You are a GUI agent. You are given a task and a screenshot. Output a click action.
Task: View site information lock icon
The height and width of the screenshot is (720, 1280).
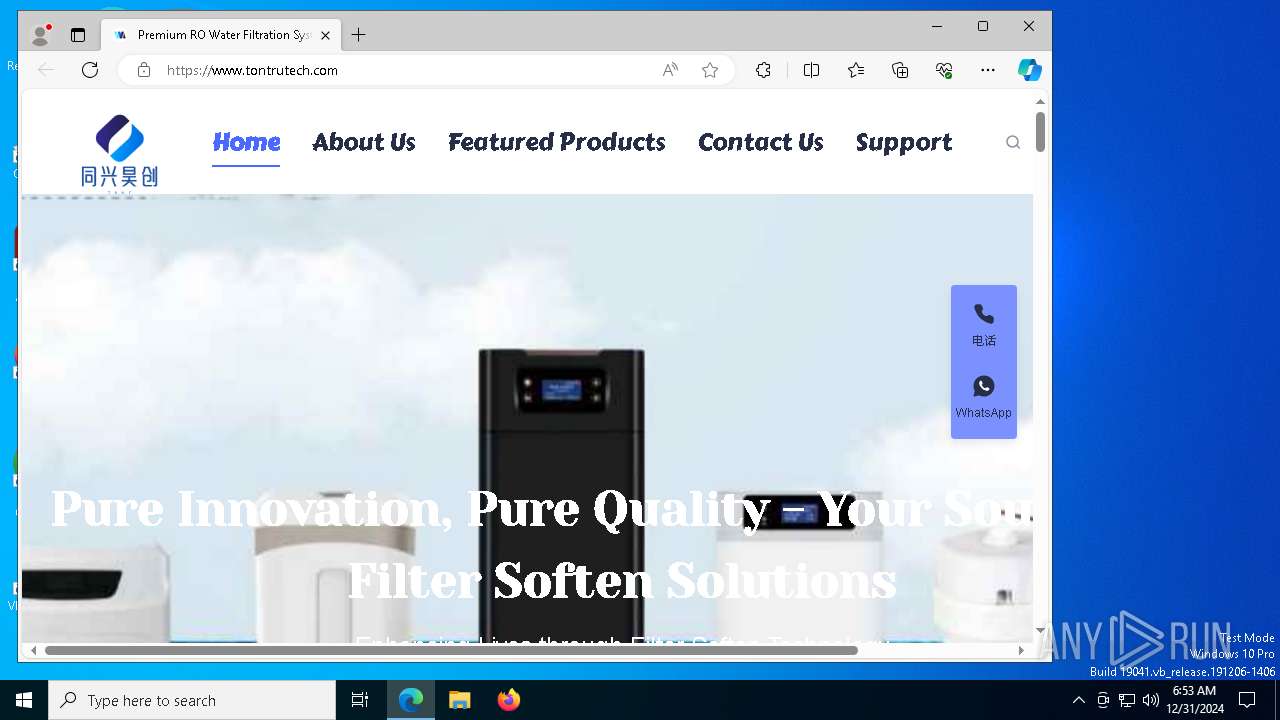coord(144,70)
